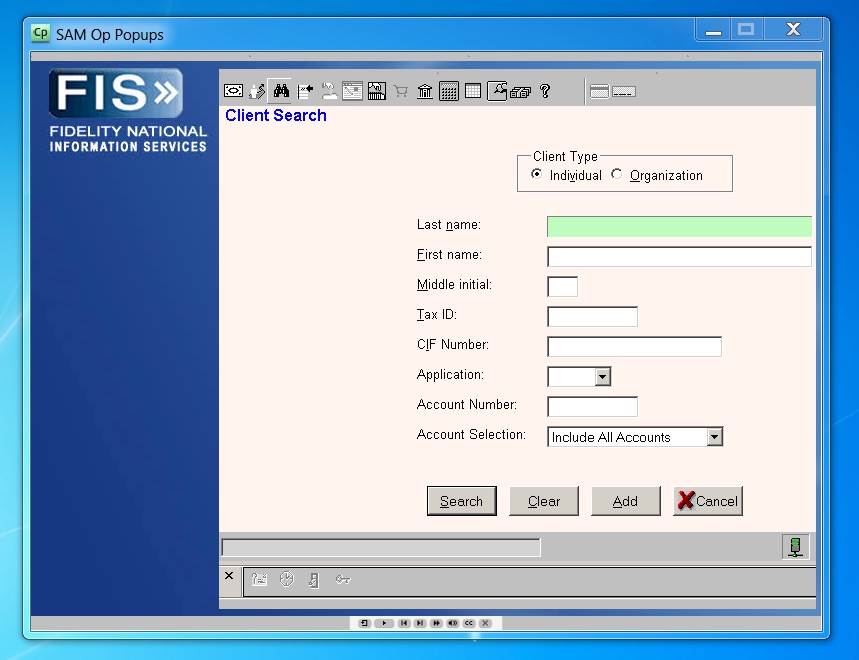Viewport: 859px width, 660px height.
Task: Click fast forward in playback bar
Action: point(437,623)
